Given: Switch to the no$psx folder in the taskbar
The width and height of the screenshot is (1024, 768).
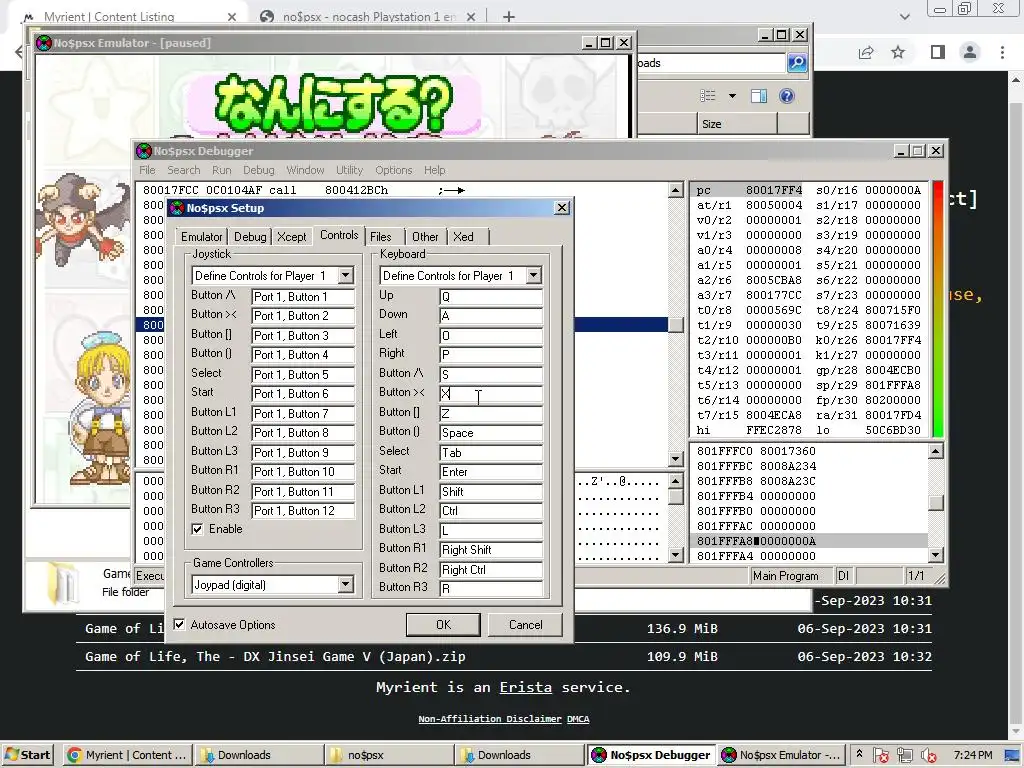Looking at the screenshot, I should [x=389, y=755].
